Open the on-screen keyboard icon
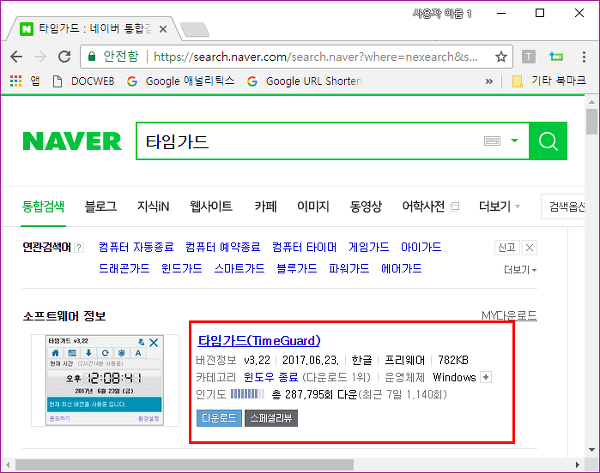Screen dimensions: 600x473 [492, 141]
